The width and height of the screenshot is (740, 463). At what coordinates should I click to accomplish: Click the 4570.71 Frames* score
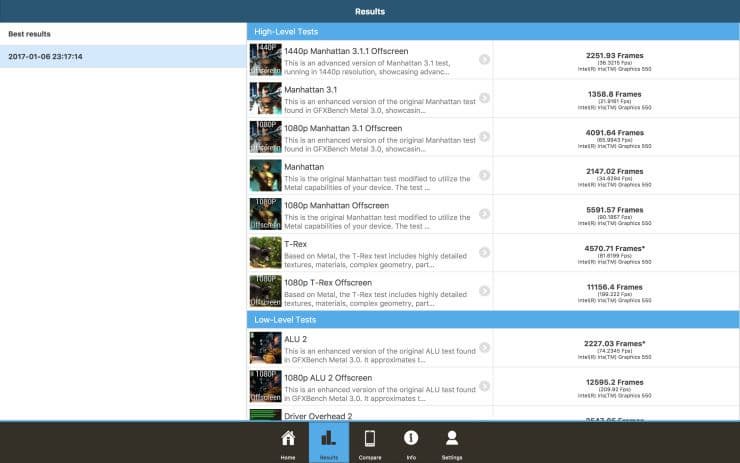tap(614, 249)
